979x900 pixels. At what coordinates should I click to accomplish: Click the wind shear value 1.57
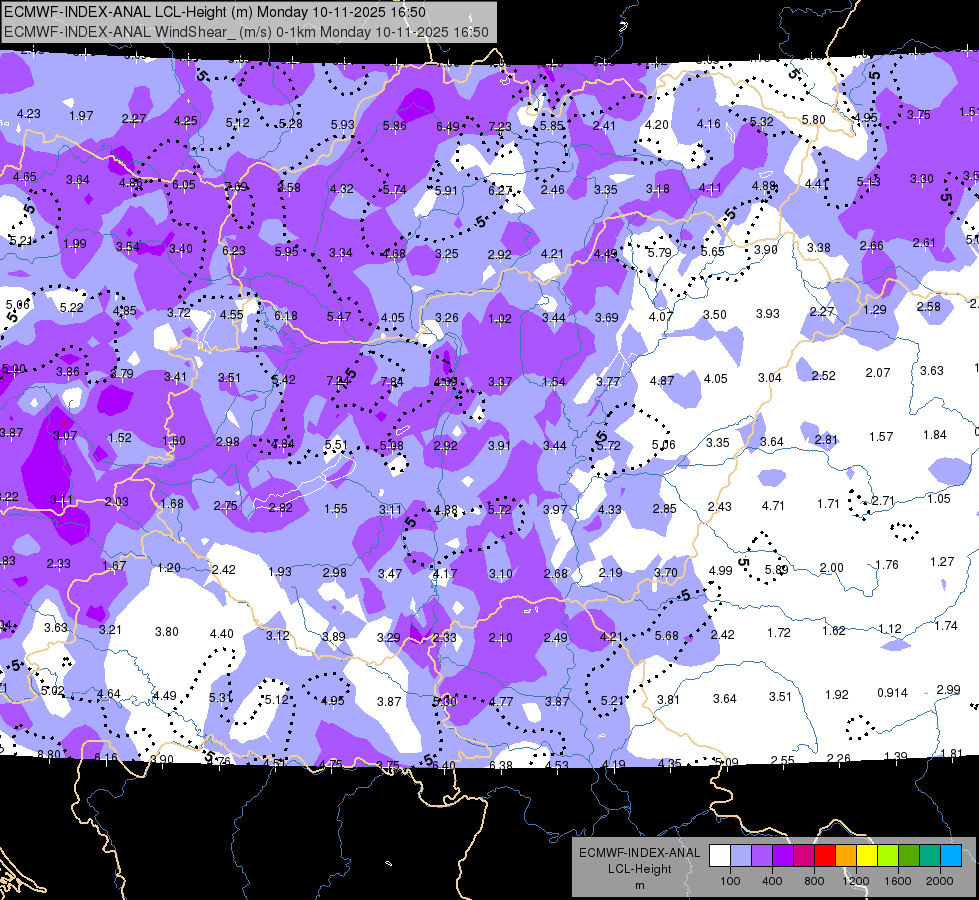881,437
